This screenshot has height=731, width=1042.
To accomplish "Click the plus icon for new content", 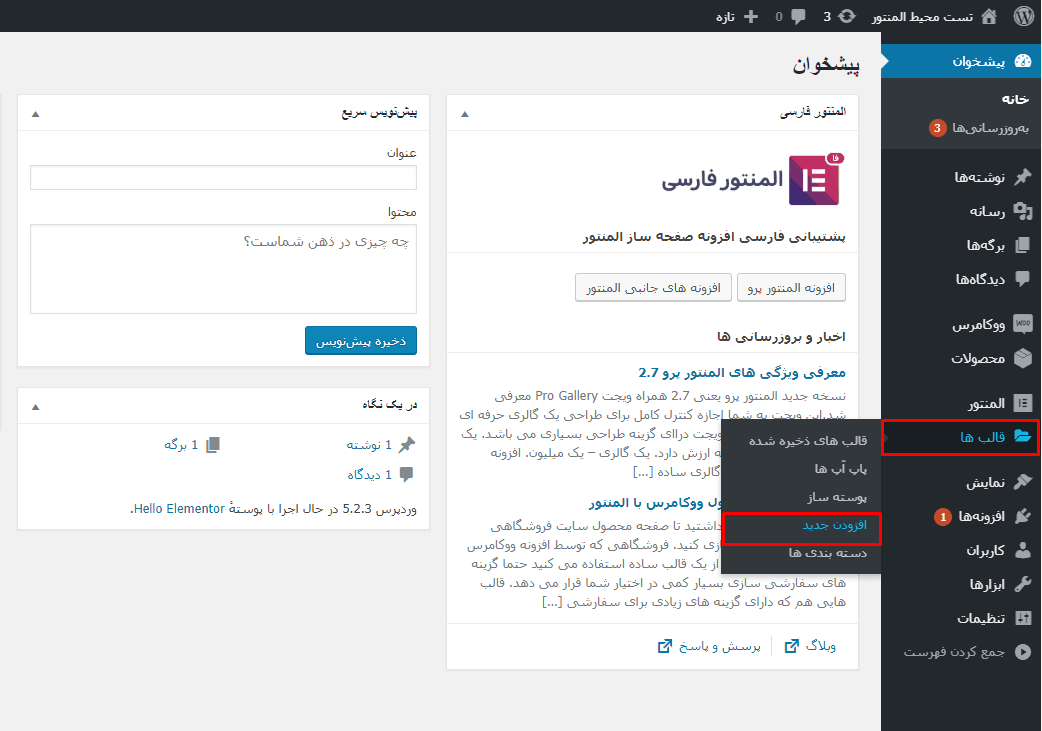I will 751,17.
